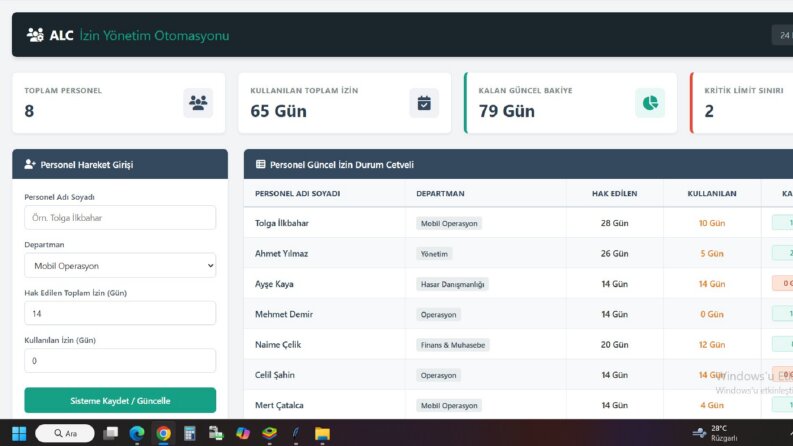Click the weather widget showing 28°C
The width and height of the screenshot is (793, 446).
point(715,433)
